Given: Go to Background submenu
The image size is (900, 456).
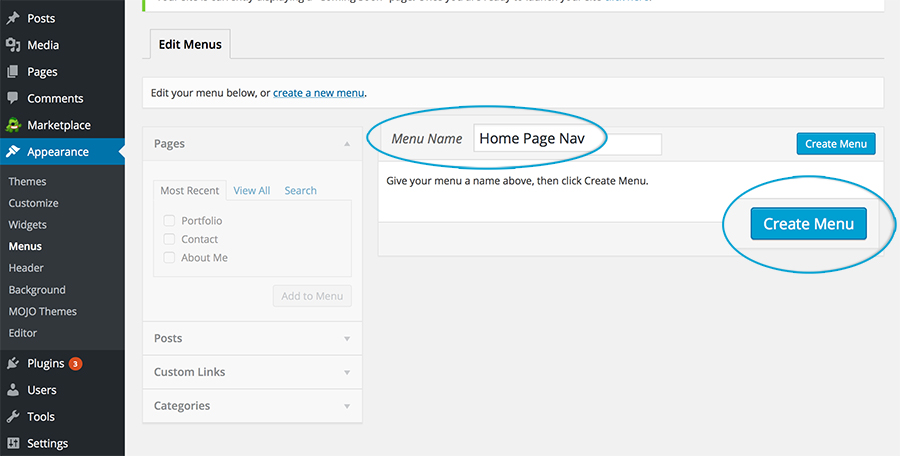Looking at the screenshot, I should point(37,290).
